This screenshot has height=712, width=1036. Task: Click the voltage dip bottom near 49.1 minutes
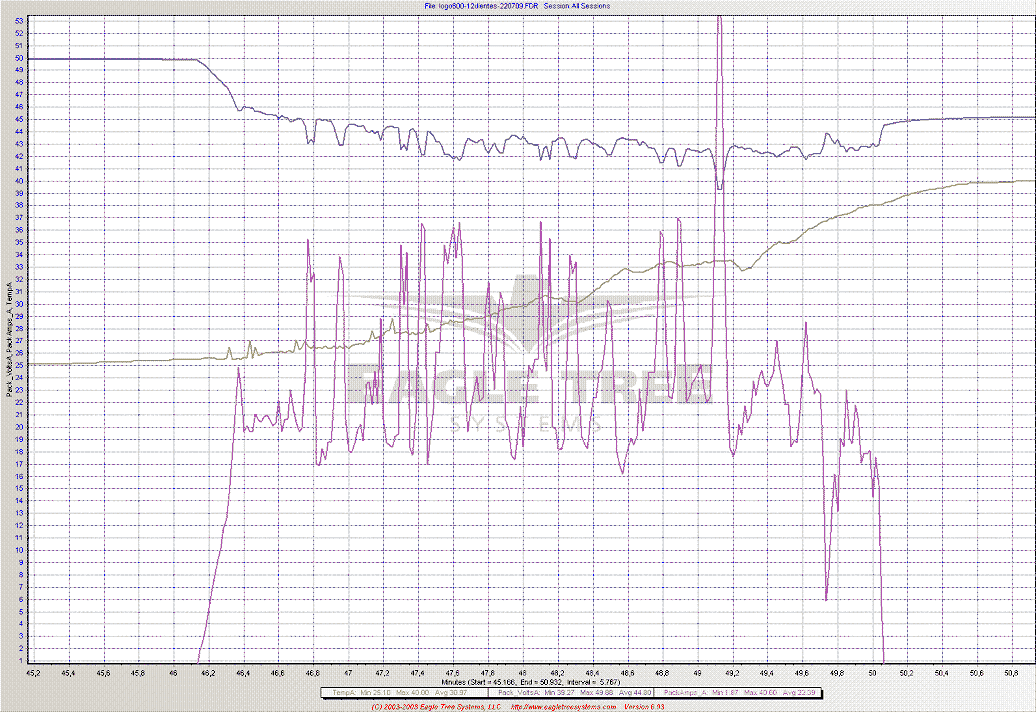[719, 188]
